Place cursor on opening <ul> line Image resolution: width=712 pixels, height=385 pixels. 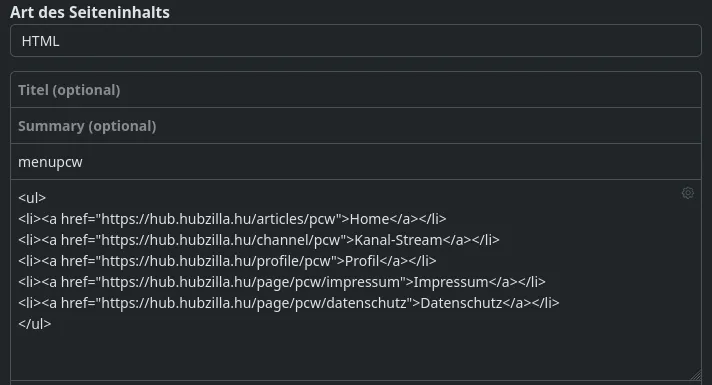[32, 198]
